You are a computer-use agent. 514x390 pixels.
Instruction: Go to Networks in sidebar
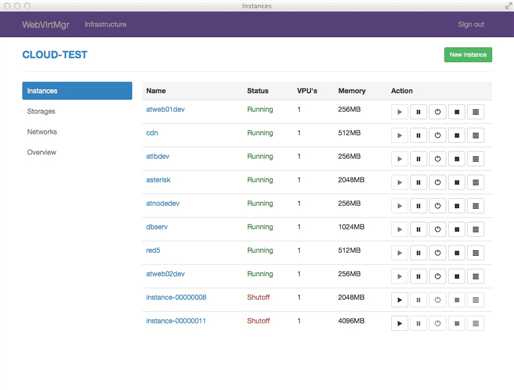42,132
